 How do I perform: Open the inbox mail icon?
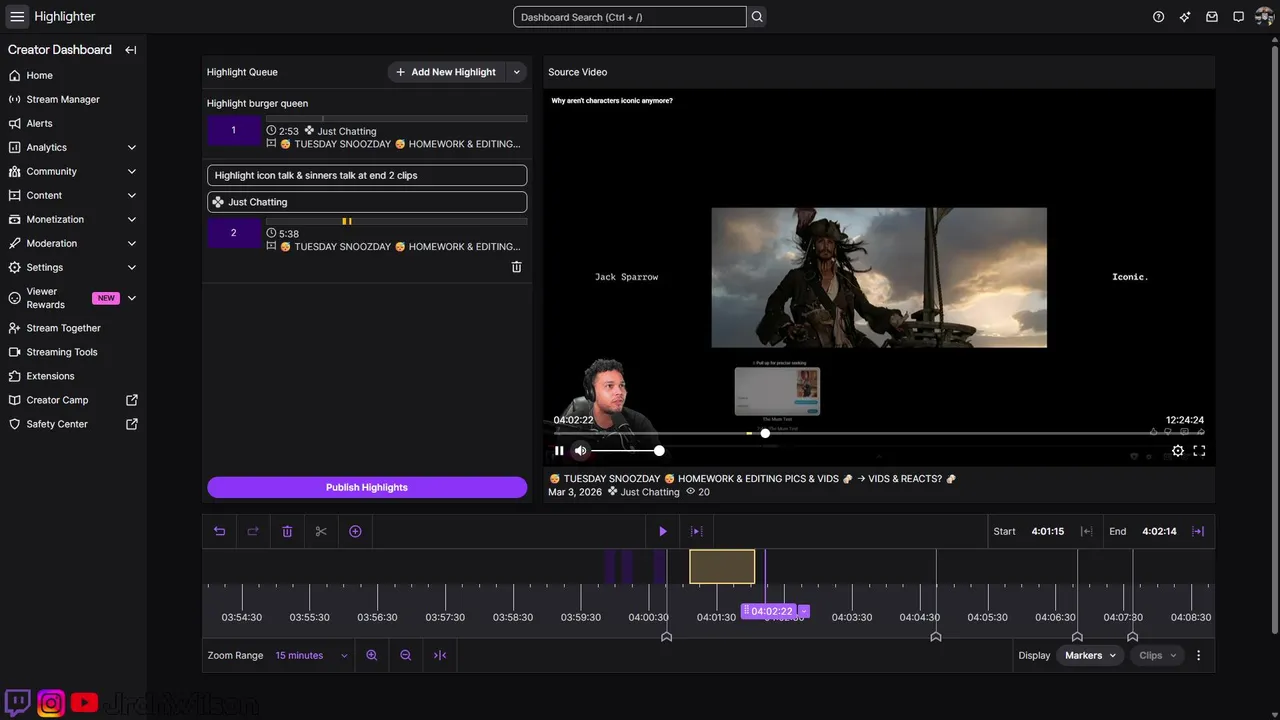1212,17
